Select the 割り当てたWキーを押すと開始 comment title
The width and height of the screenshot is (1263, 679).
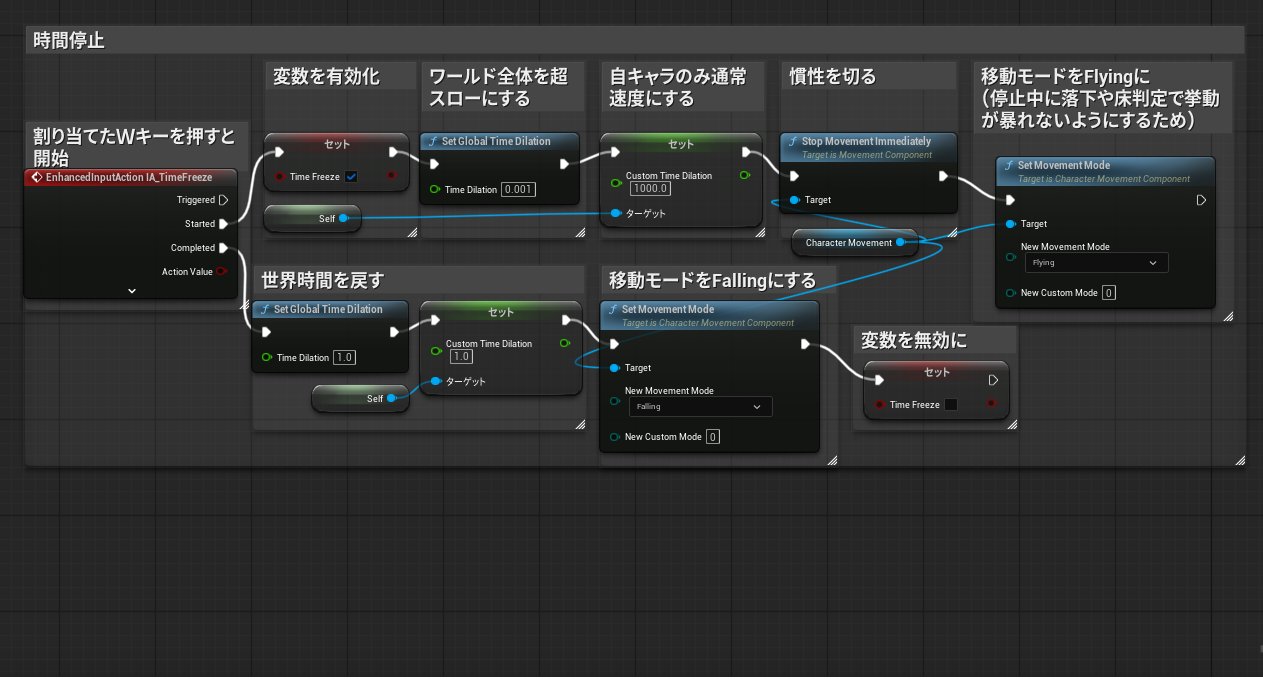coord(134,147)
